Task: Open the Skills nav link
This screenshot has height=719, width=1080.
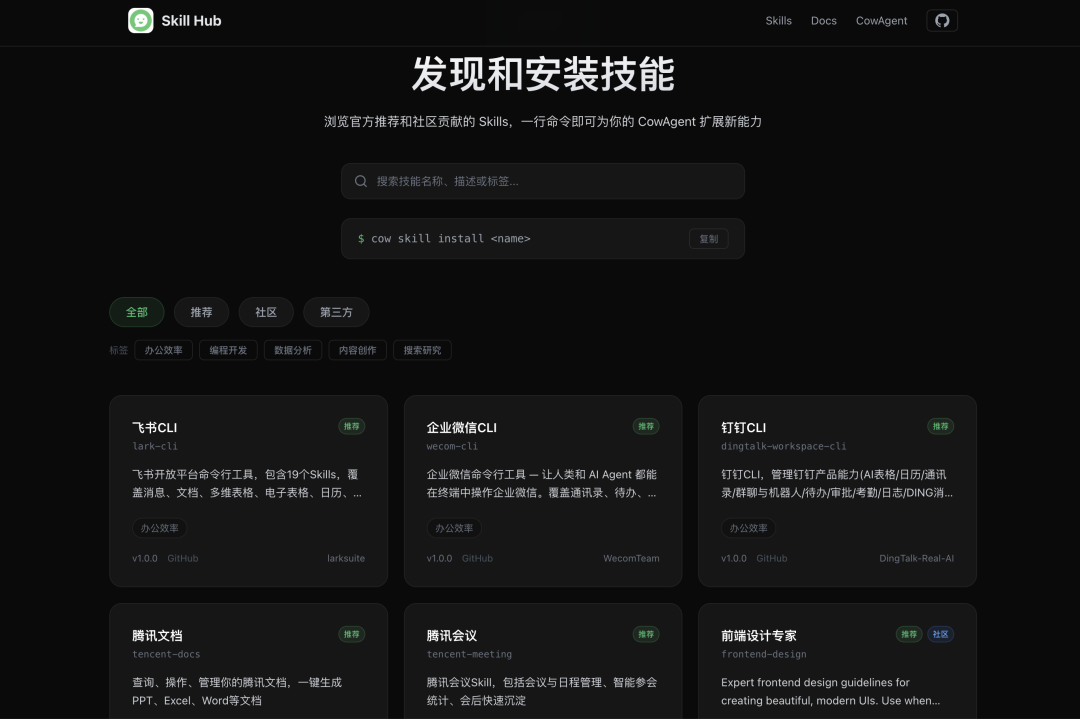Action: [x=778, y=21]
